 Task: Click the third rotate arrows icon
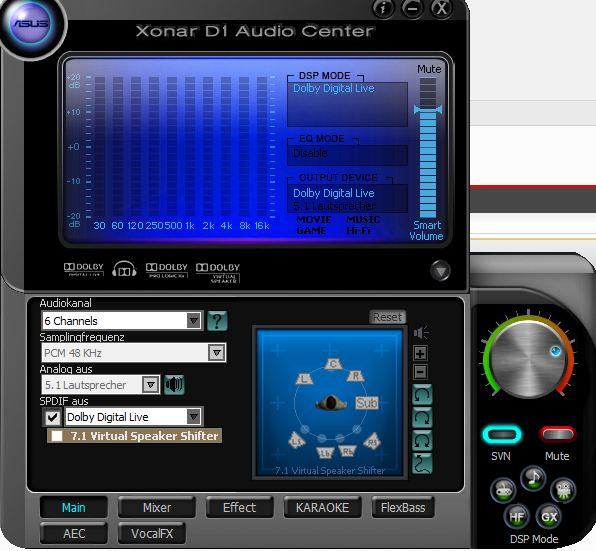[422, 441]
